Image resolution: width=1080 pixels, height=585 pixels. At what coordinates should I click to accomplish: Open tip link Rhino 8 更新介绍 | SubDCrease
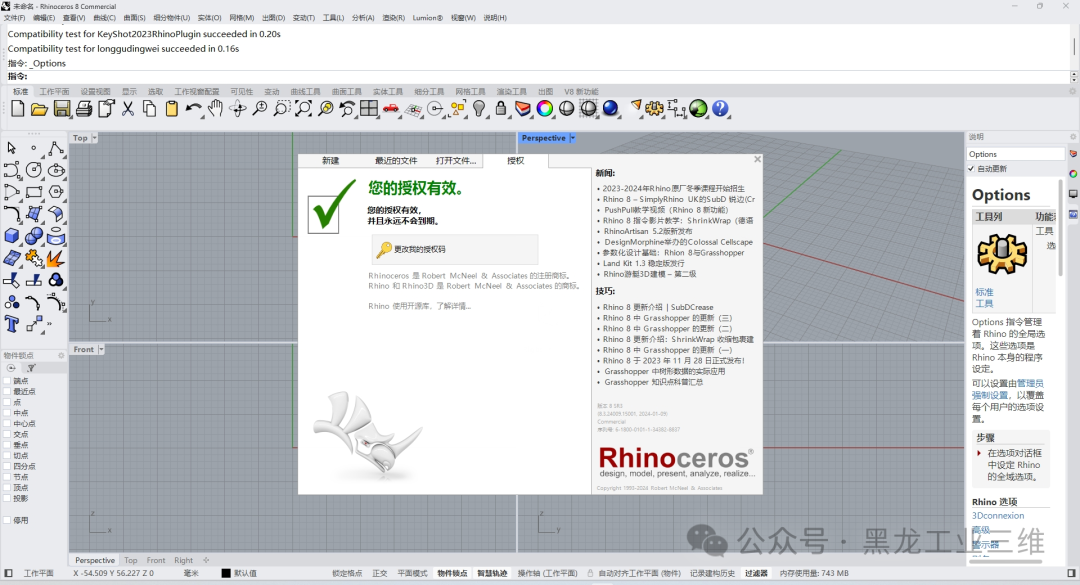[658, 307]
